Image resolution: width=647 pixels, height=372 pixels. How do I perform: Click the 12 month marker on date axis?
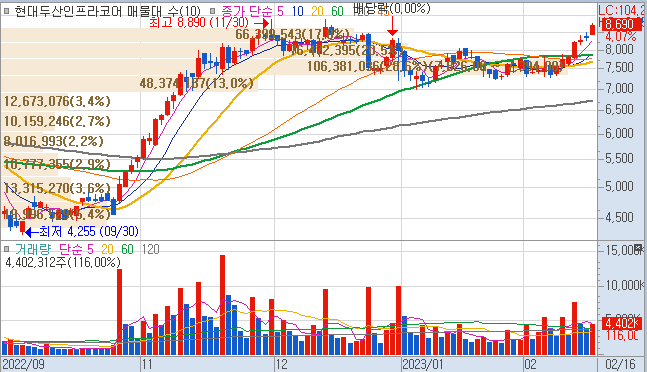tap(282, 365)
